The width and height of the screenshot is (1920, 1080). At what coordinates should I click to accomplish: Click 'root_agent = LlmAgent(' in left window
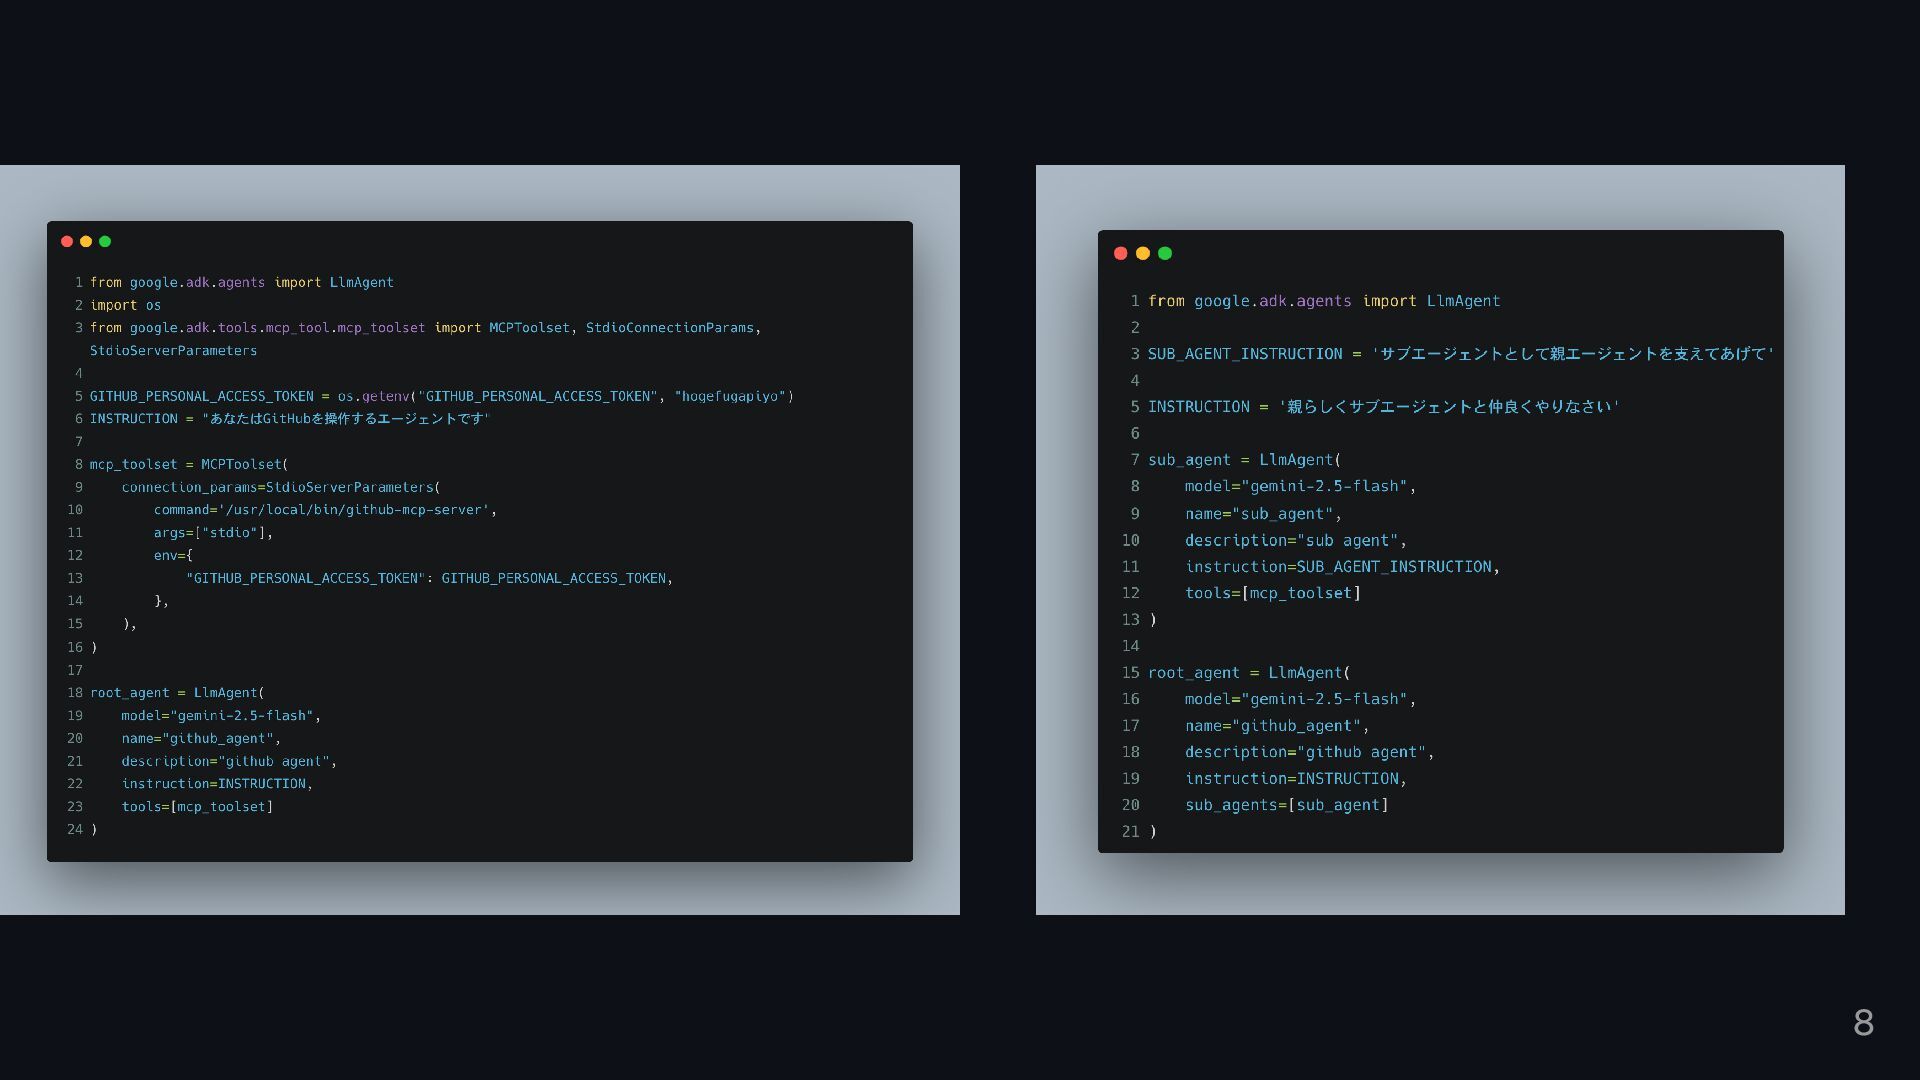[177, 692]
